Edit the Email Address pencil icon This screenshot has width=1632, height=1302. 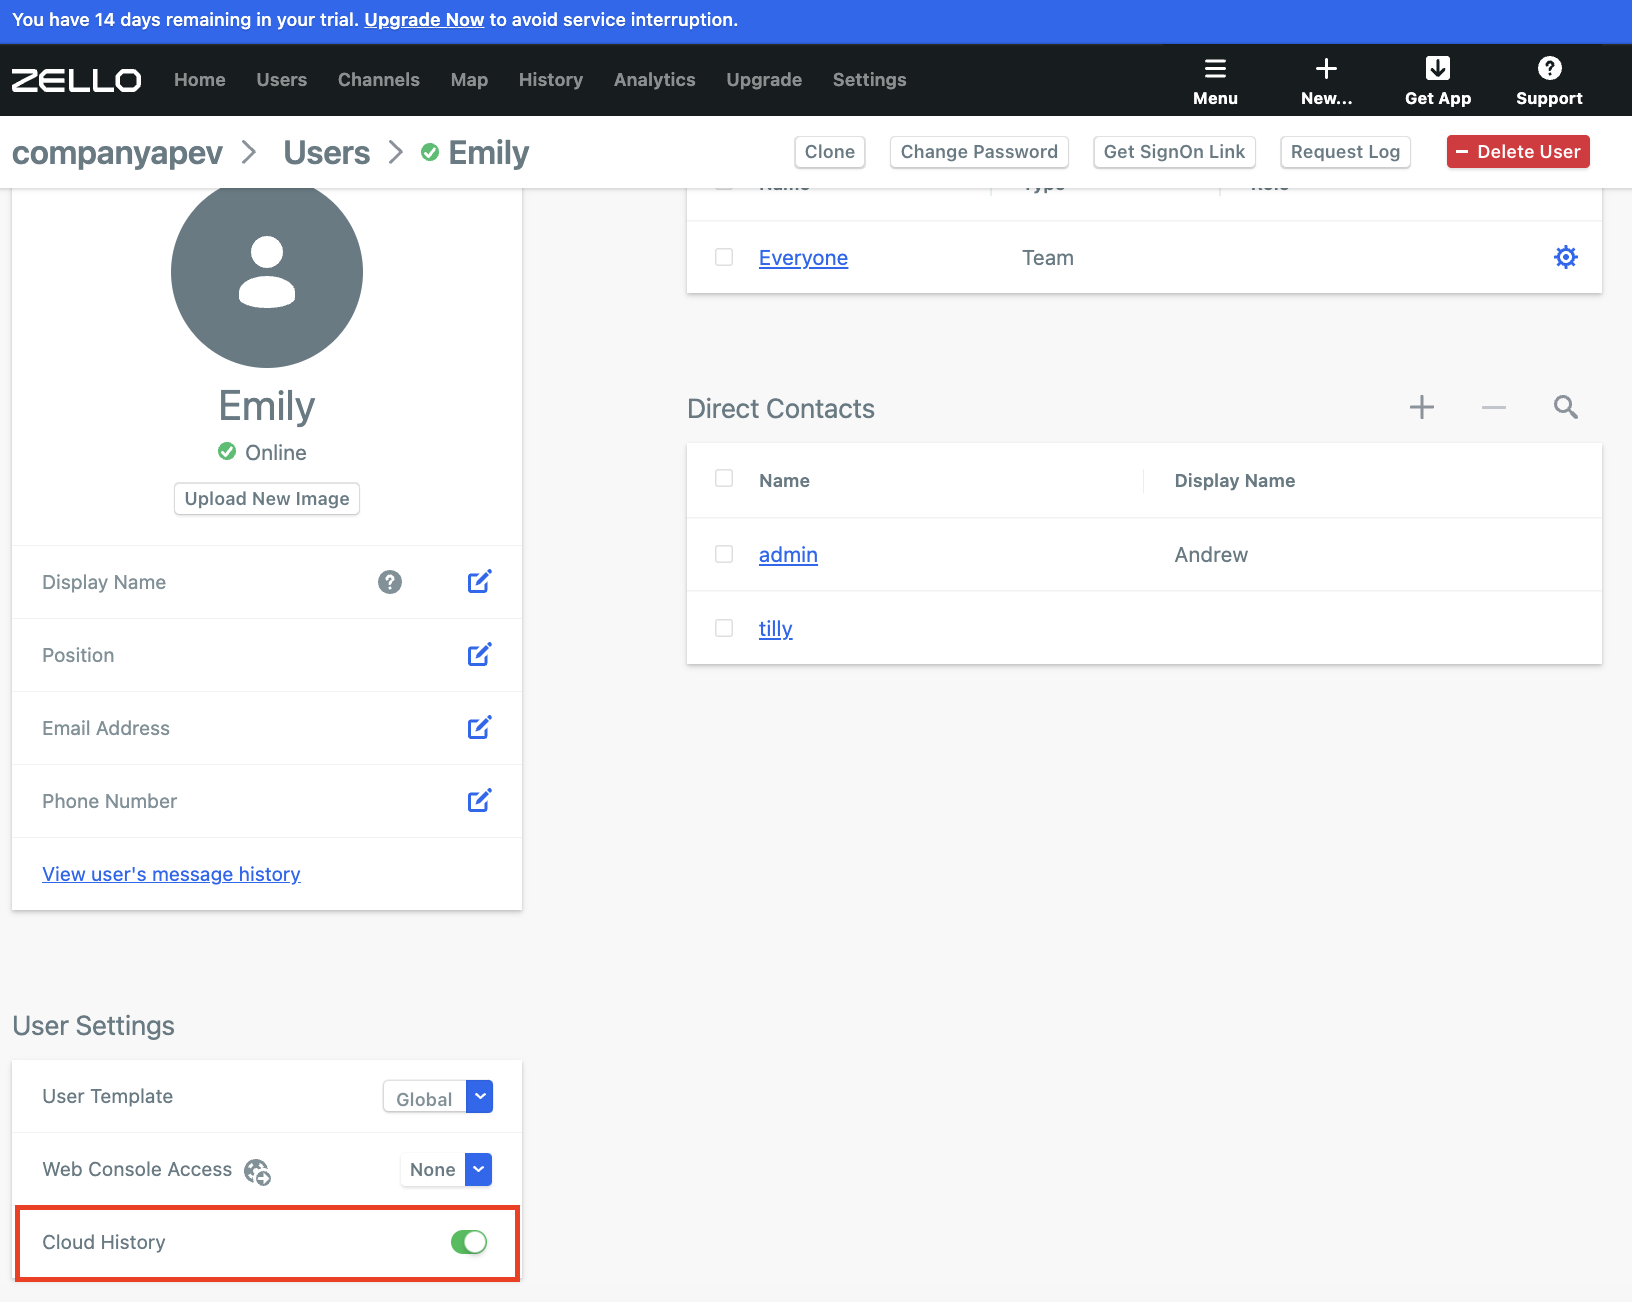point(480,728)
